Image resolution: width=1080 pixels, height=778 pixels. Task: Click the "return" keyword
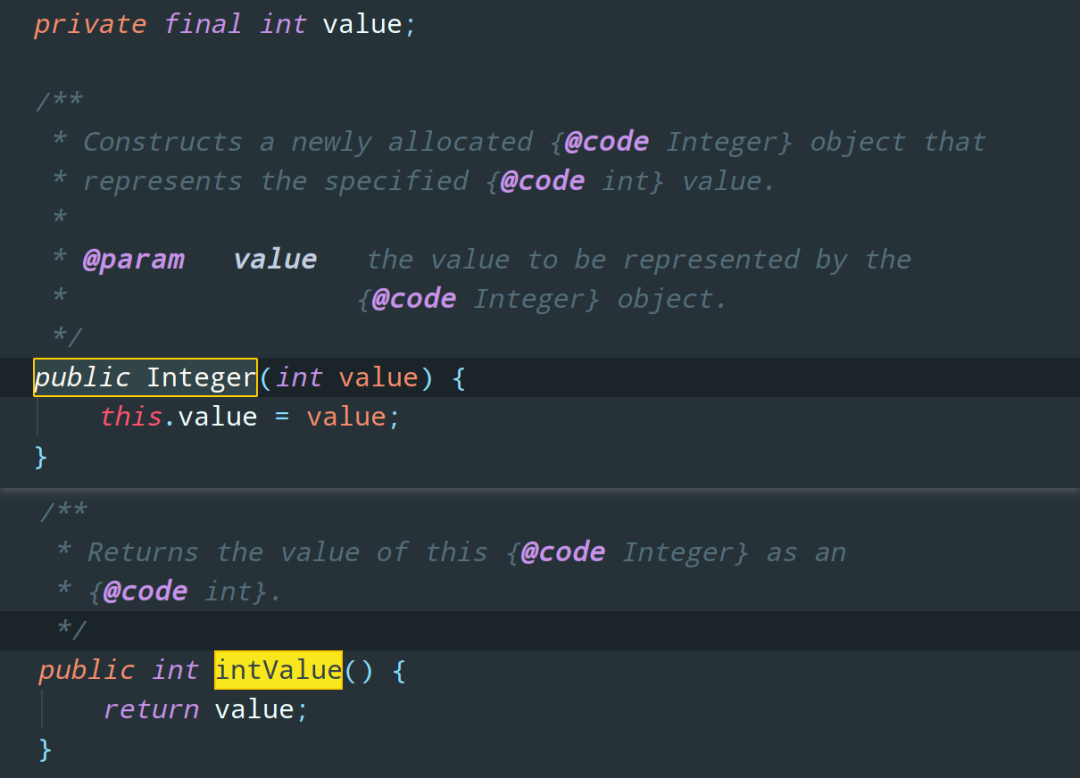[x=151, y=710]
